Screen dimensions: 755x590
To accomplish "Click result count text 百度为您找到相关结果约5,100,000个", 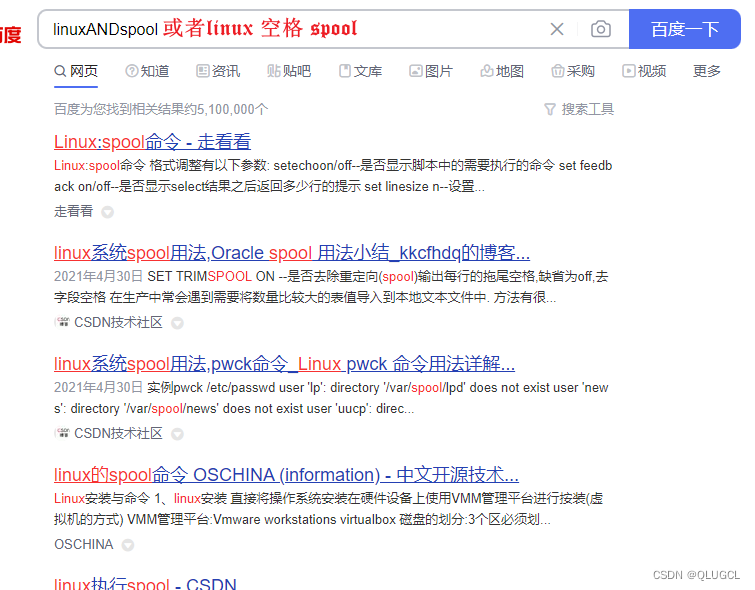I will pyautogui.click(x=161, y=109).
